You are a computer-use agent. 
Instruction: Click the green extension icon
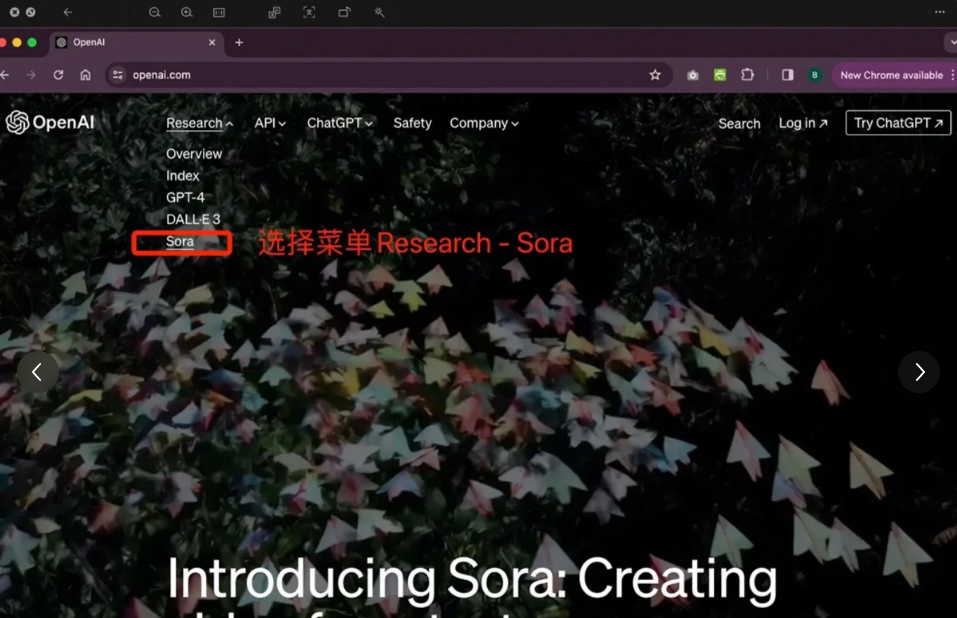(720, 74)
